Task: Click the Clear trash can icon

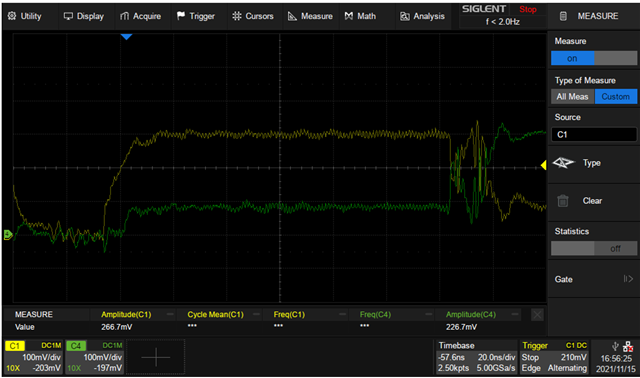Action: click(563, 201)
